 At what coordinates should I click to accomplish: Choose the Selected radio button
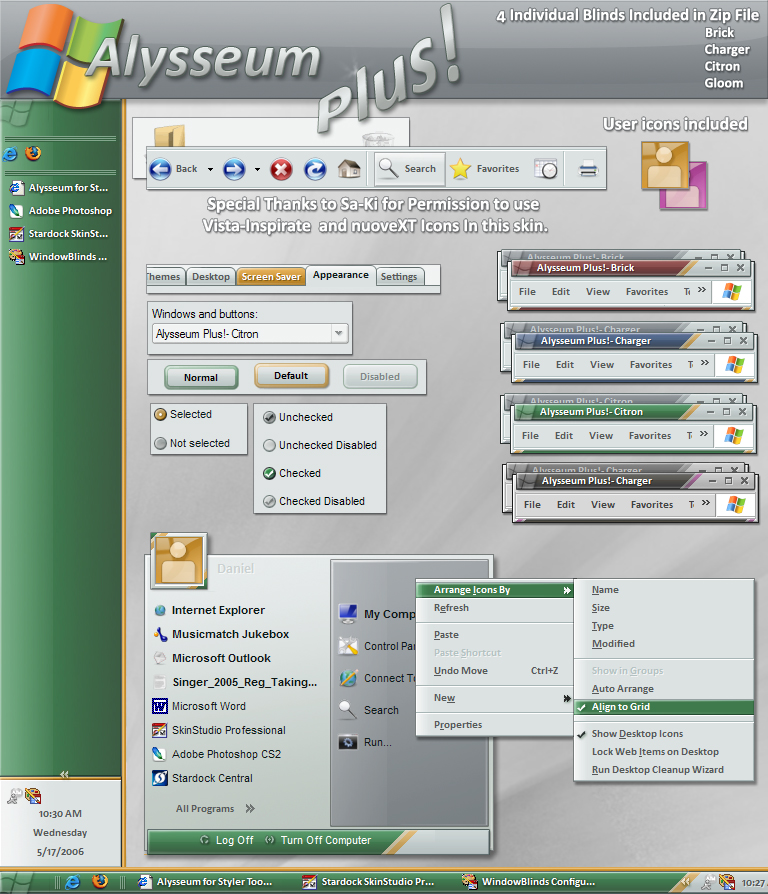pyautogui.click(x=161, y=415)
